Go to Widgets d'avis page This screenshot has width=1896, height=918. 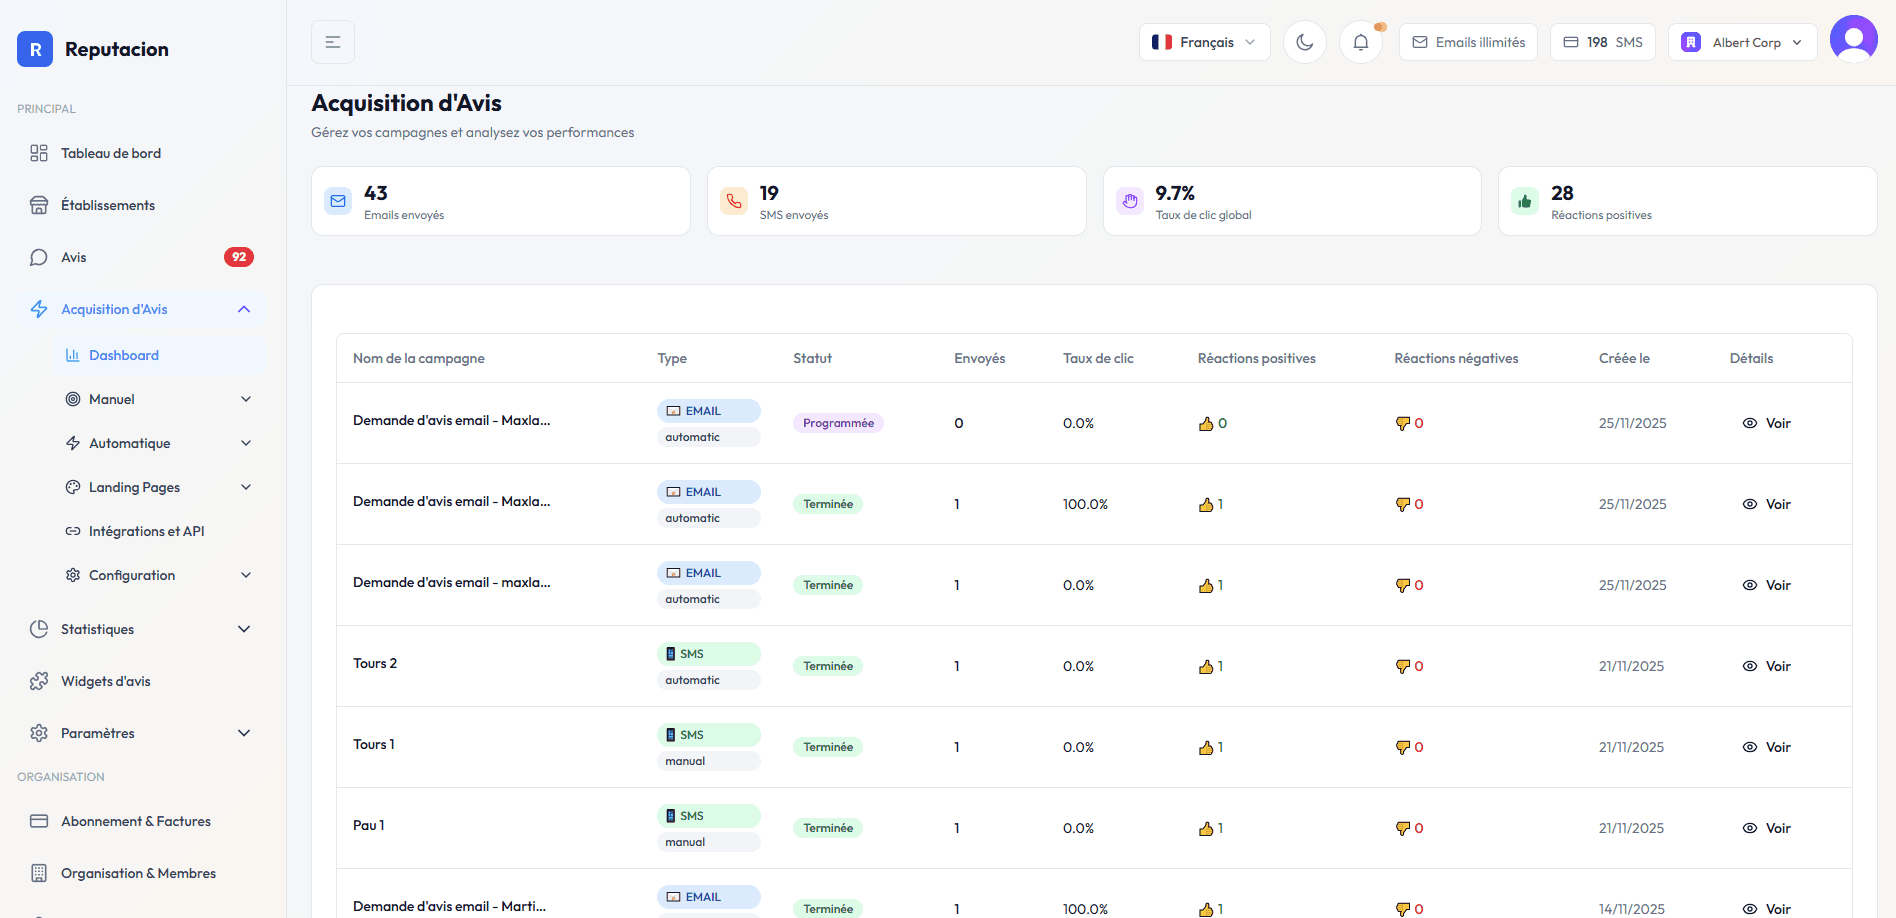[x=105, y=681]
